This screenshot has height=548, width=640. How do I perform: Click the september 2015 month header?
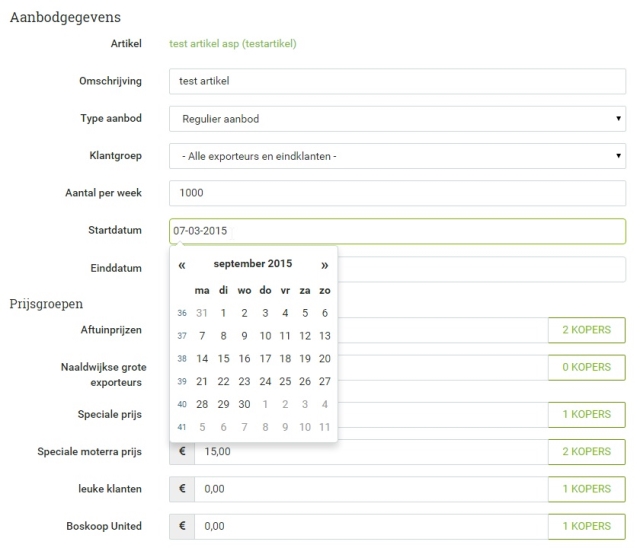[x=253, y=265]
